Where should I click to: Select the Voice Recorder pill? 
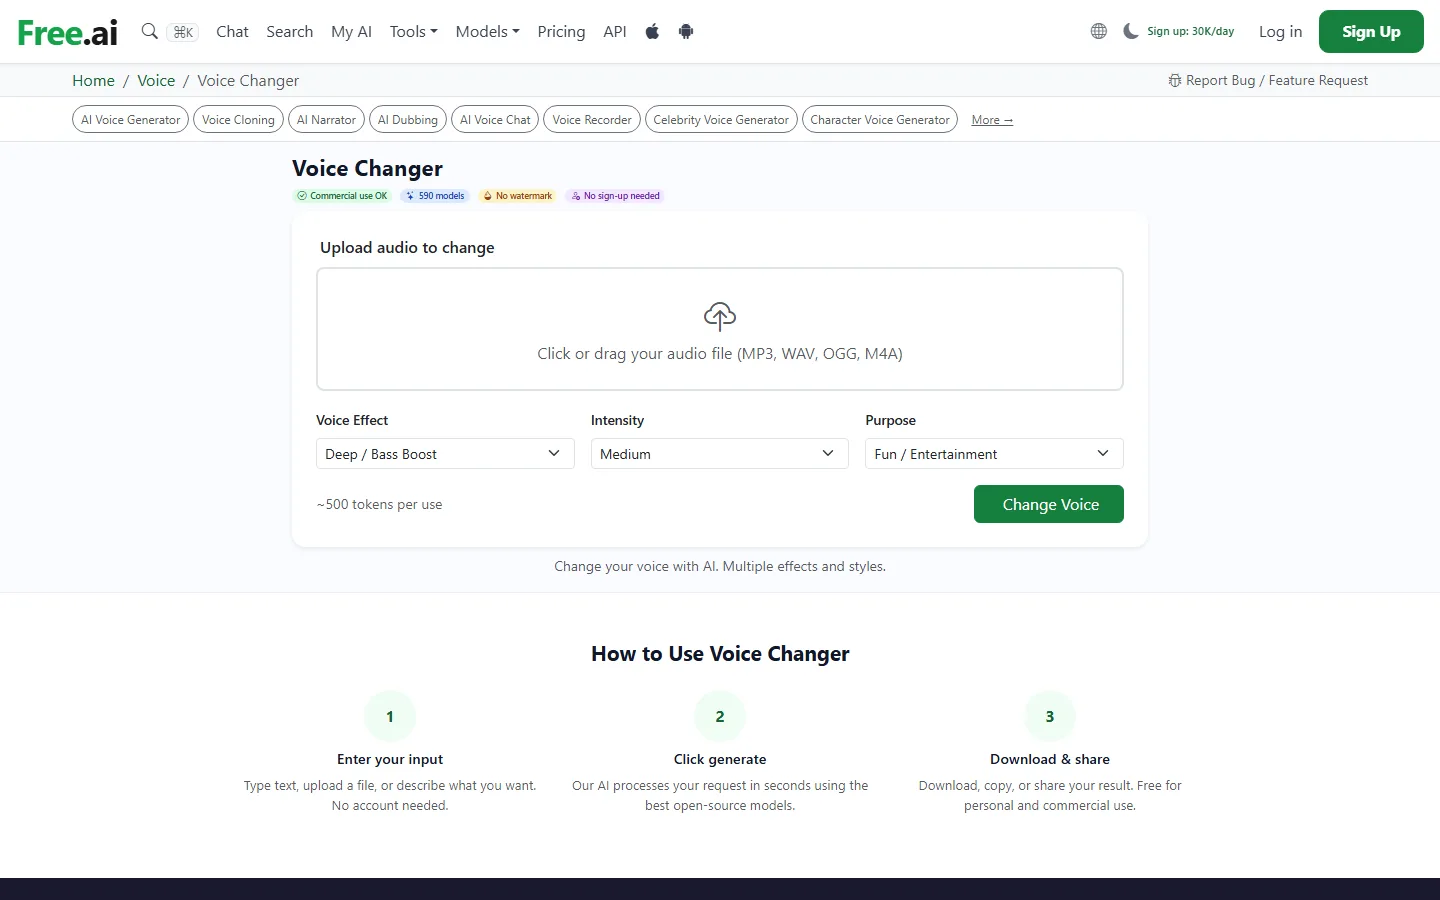point(592,120)
